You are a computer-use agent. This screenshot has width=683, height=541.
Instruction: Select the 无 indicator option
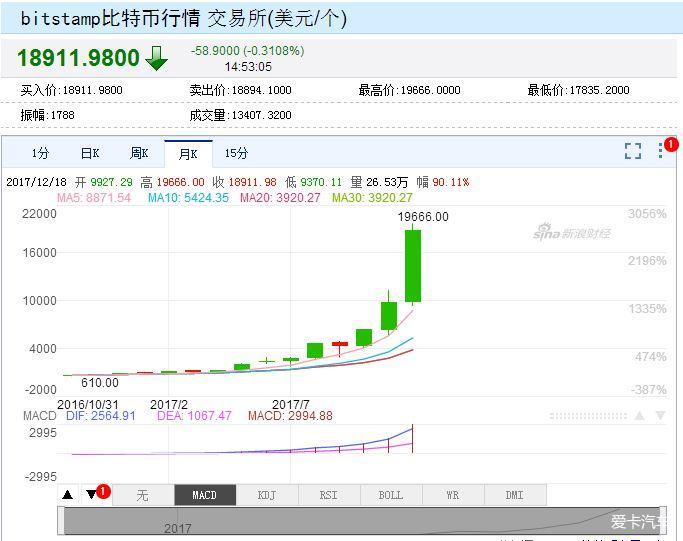click(143, 495)
